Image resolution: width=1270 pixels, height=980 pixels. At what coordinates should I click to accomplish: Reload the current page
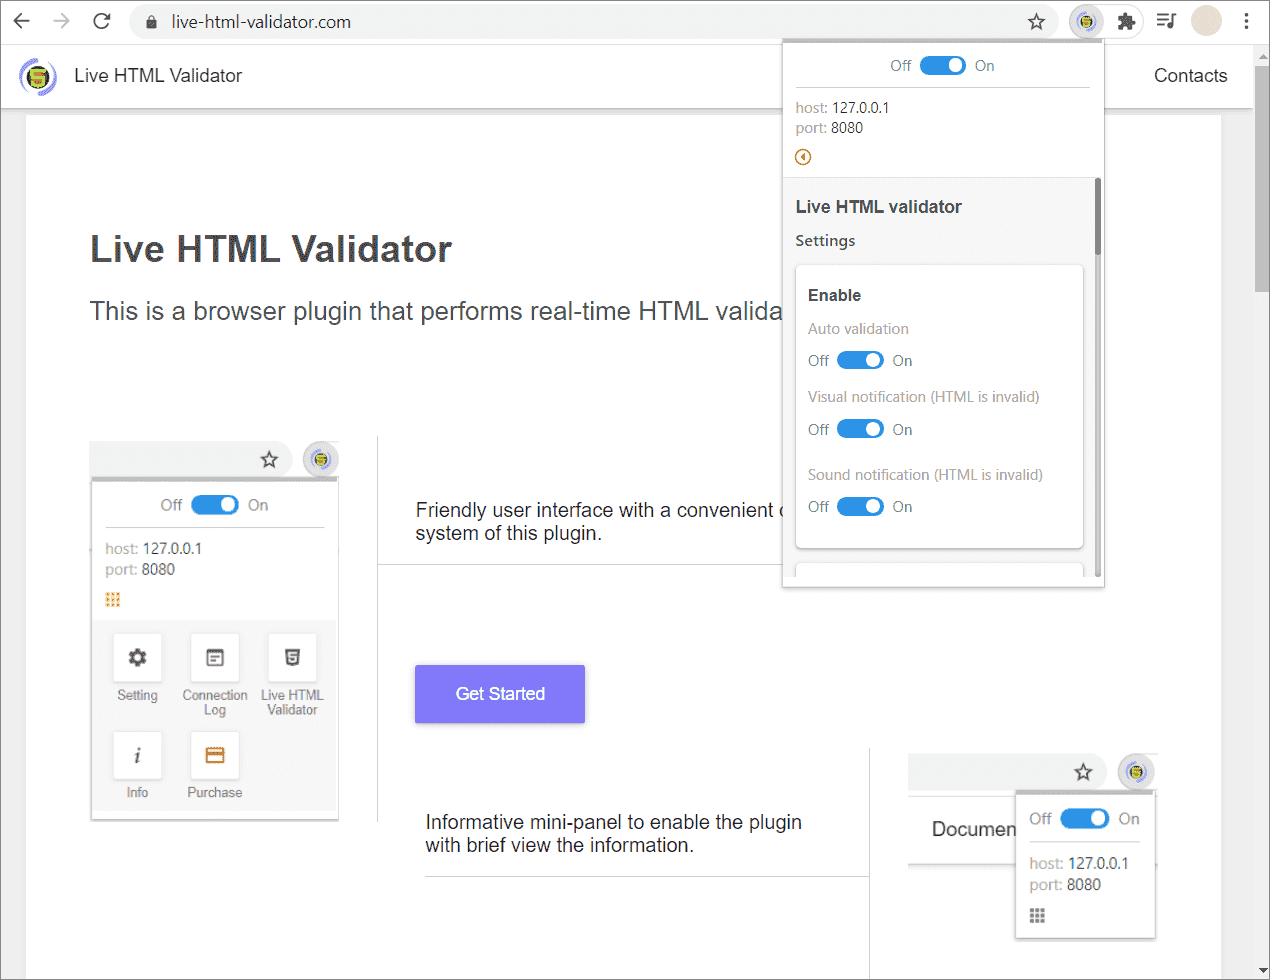click(x=102, y=21)
